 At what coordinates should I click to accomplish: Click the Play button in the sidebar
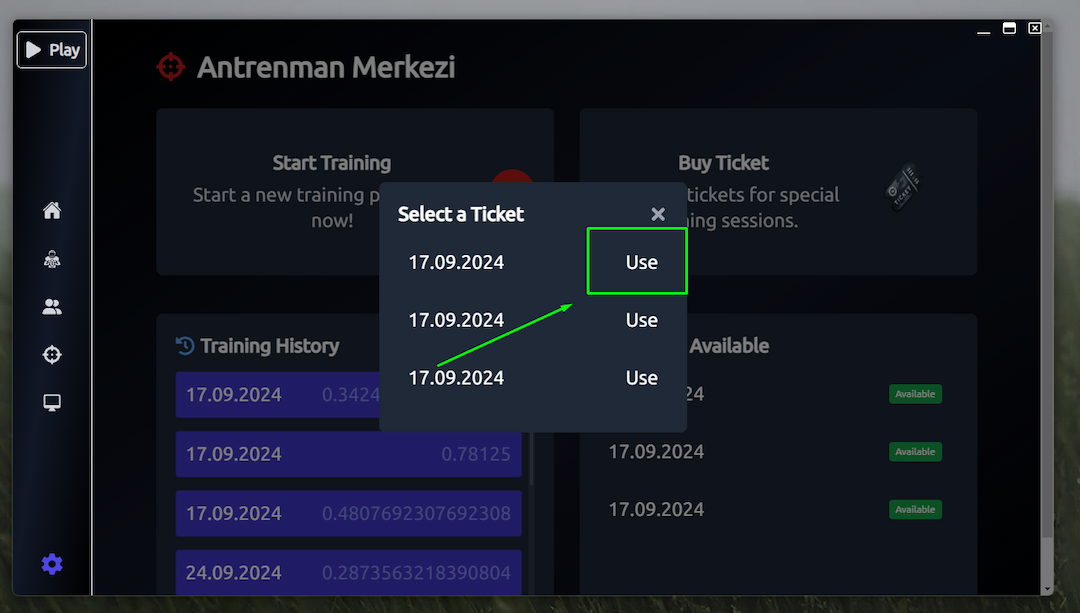pos(51,50)
